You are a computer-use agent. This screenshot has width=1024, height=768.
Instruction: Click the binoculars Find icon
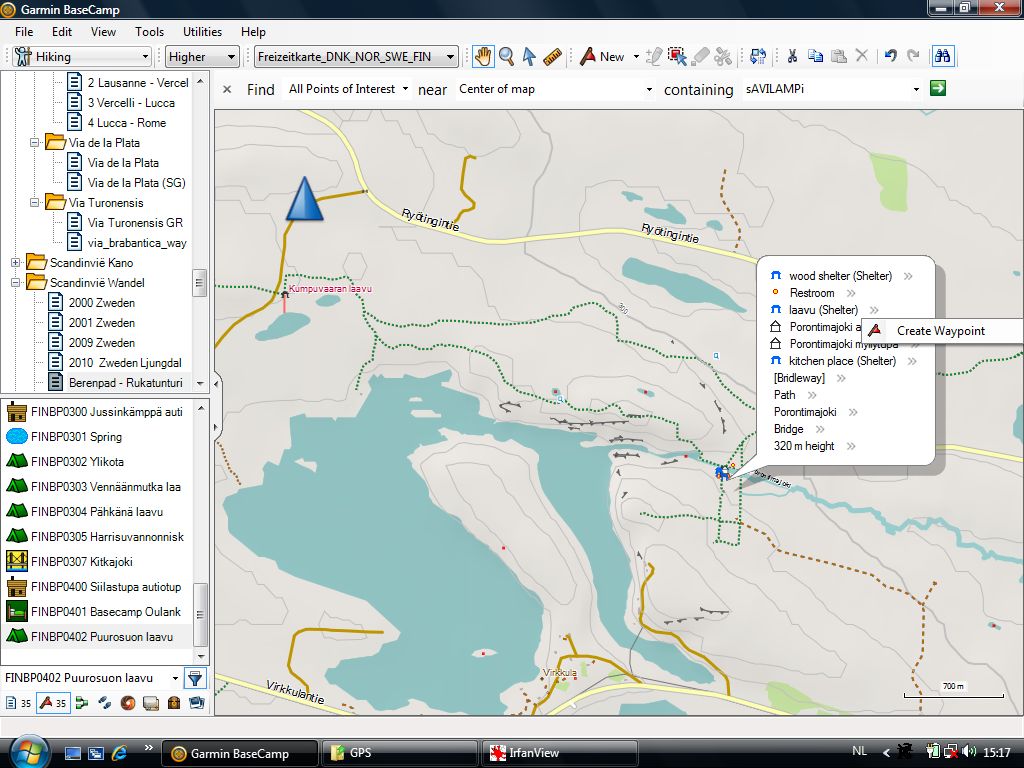942,57
